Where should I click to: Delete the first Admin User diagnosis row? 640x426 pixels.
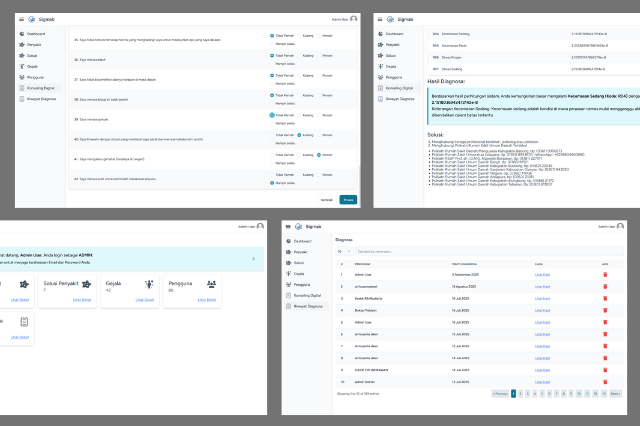(604, 274)
